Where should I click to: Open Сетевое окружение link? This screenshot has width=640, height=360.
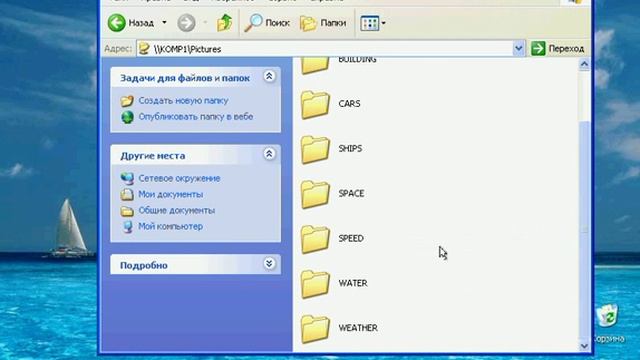pyautogui.click(x=179, y=178)
